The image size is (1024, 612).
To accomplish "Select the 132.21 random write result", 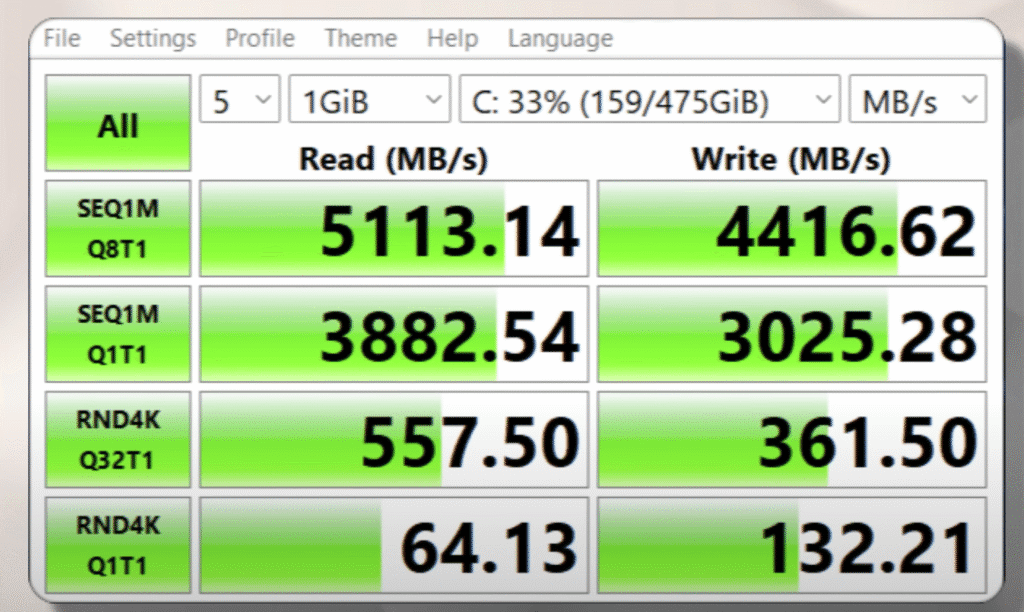I will pos(791,546).
